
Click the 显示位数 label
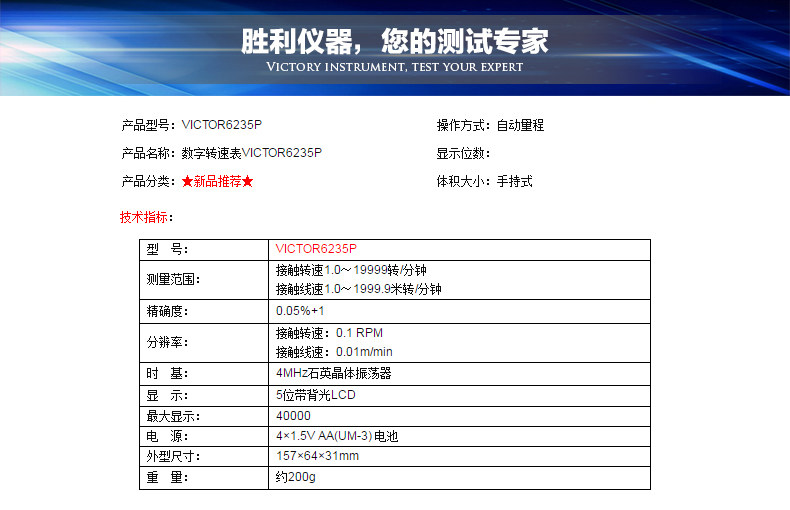click(463, 153)
